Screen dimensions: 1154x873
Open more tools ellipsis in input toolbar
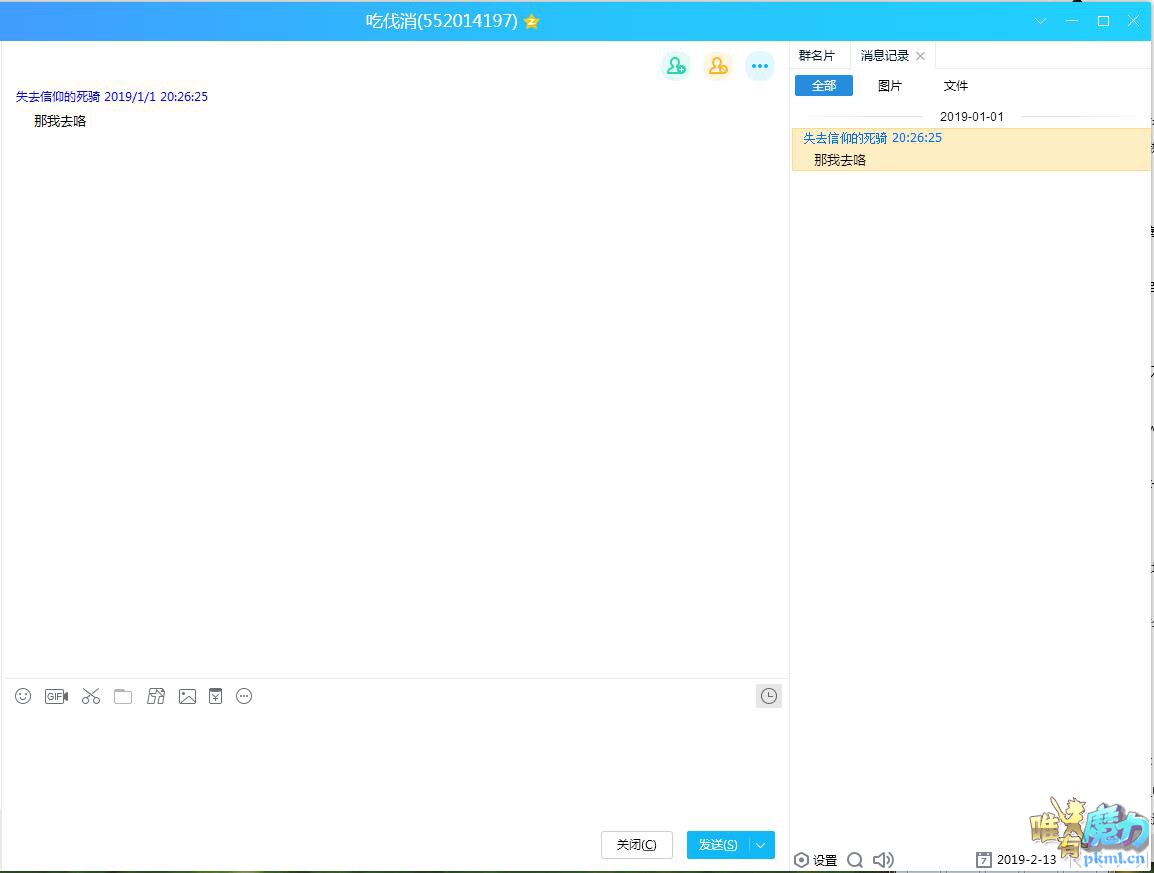[244, 696]
